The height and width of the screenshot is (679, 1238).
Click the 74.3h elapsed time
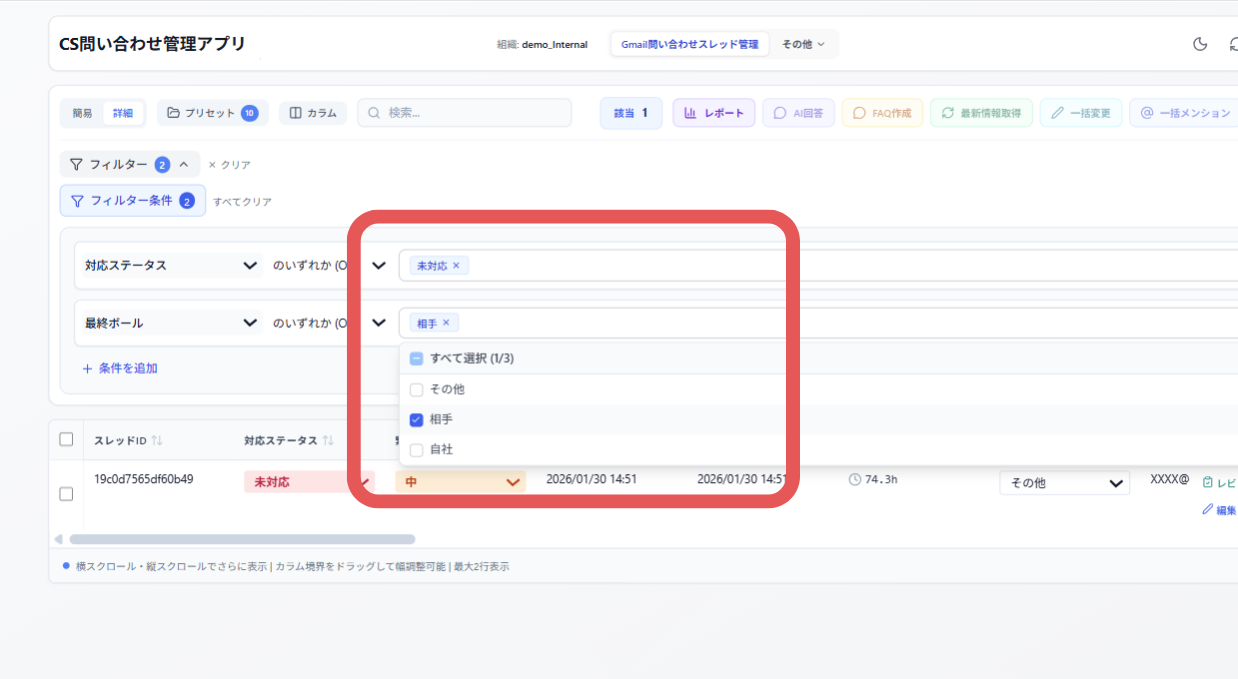[x=873, y=479]
